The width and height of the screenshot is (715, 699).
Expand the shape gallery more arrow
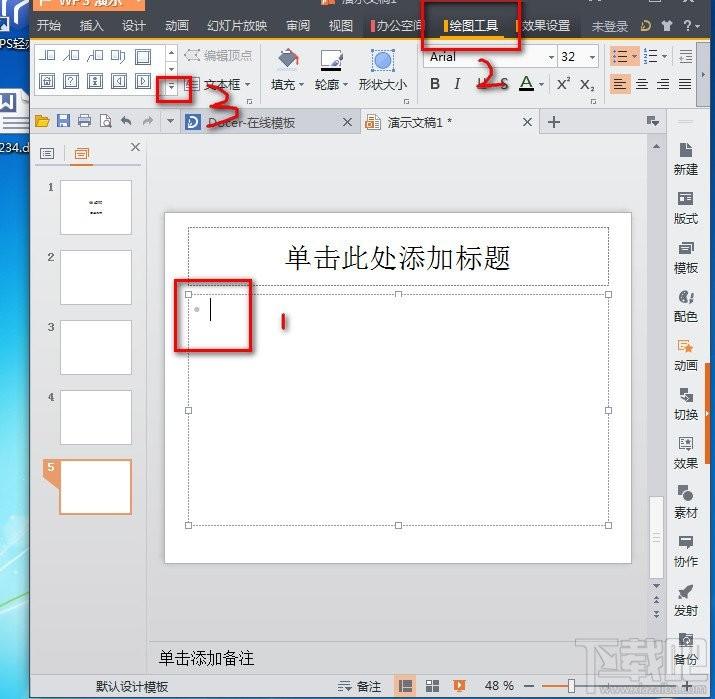[171, 86]
